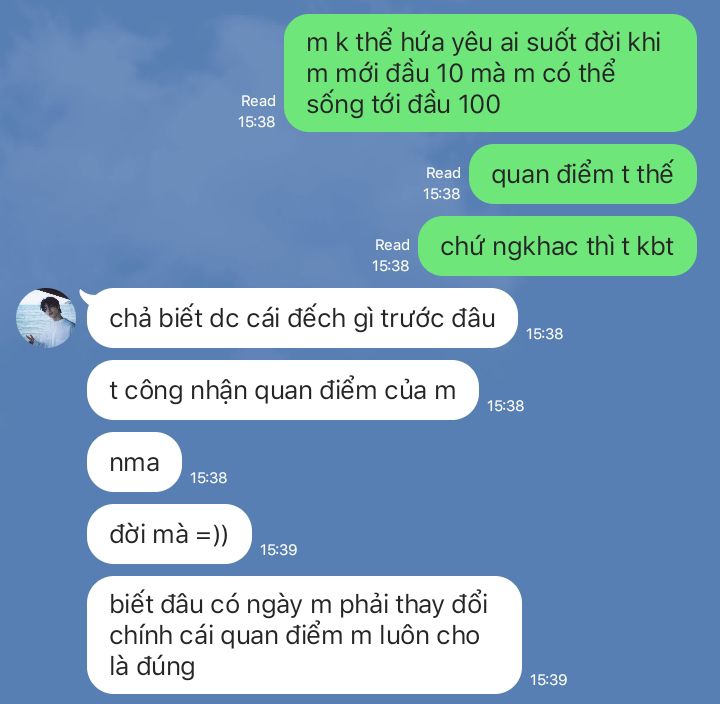Select the 'đời mà =))' message
This screenshot has width=720, height=704.
[169, 534]
